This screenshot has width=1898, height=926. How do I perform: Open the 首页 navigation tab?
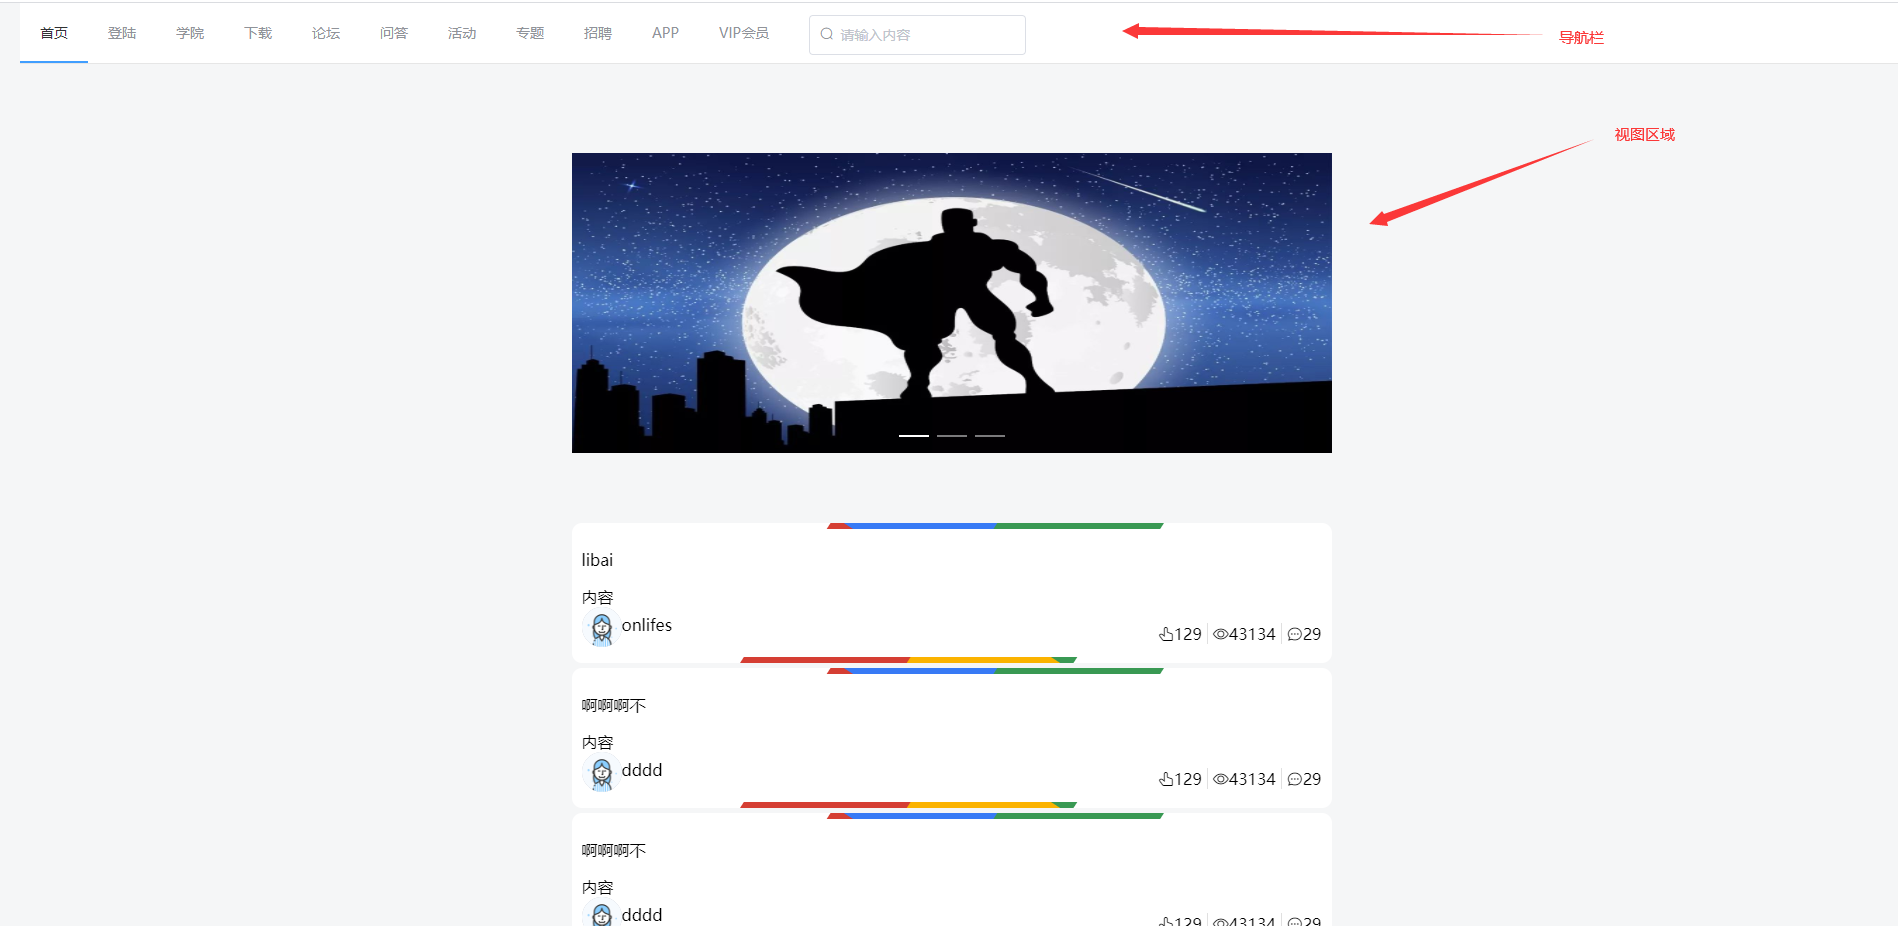click(x=54, y=33)
